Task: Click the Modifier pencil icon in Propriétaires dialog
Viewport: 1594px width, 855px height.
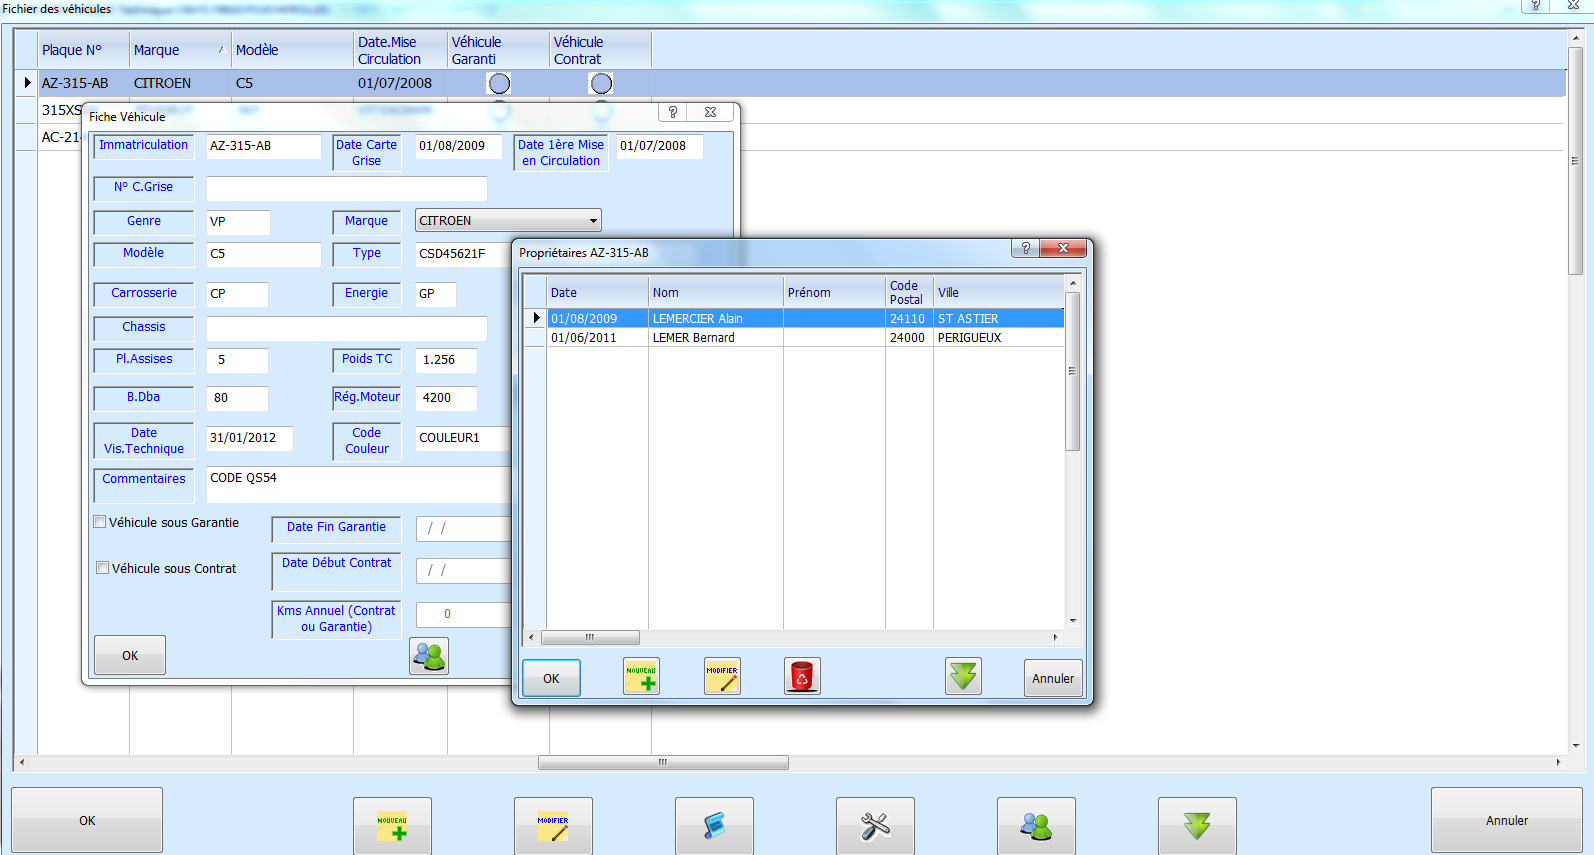Action: 722,677
